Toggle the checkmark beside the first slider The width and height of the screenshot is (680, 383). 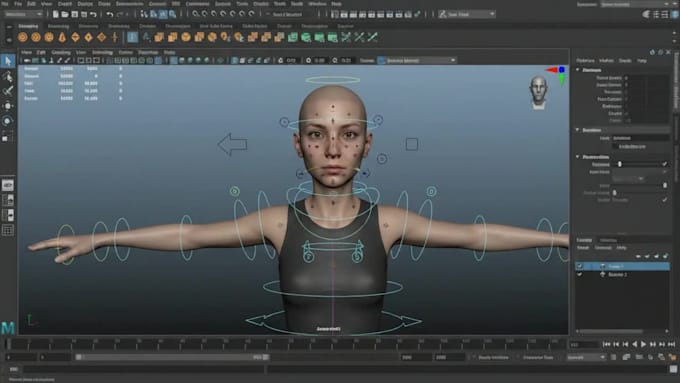pyautogui.click(x=664, y=164)
